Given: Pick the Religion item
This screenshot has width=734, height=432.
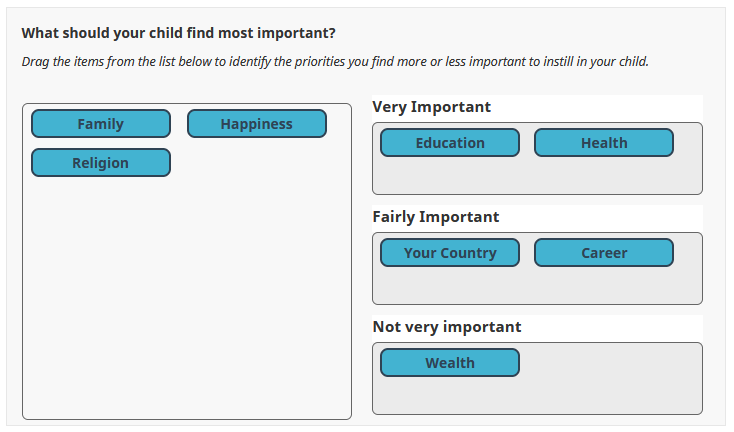Looking at the screenshot, I should 101,163.
